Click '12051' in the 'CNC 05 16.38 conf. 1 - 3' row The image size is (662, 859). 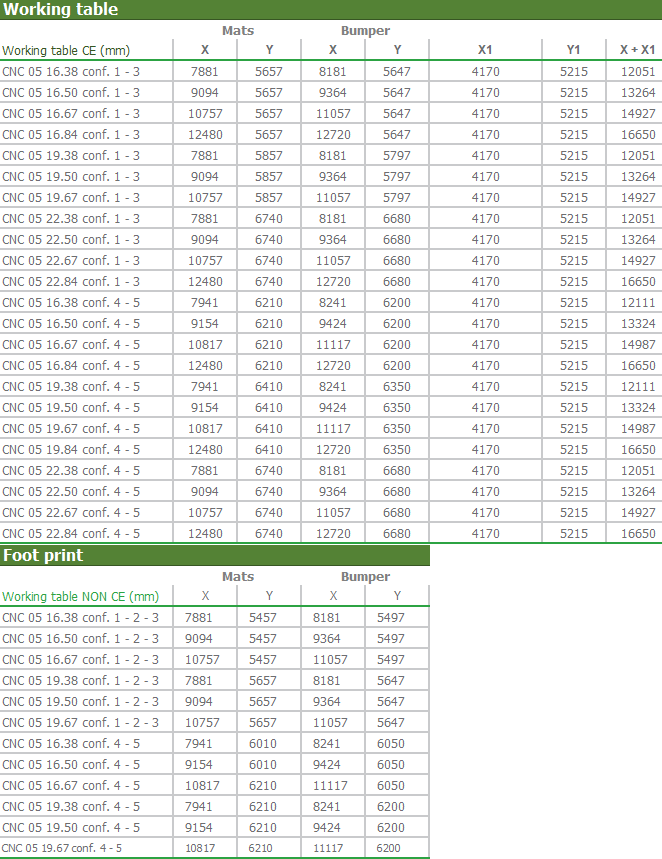638,72
